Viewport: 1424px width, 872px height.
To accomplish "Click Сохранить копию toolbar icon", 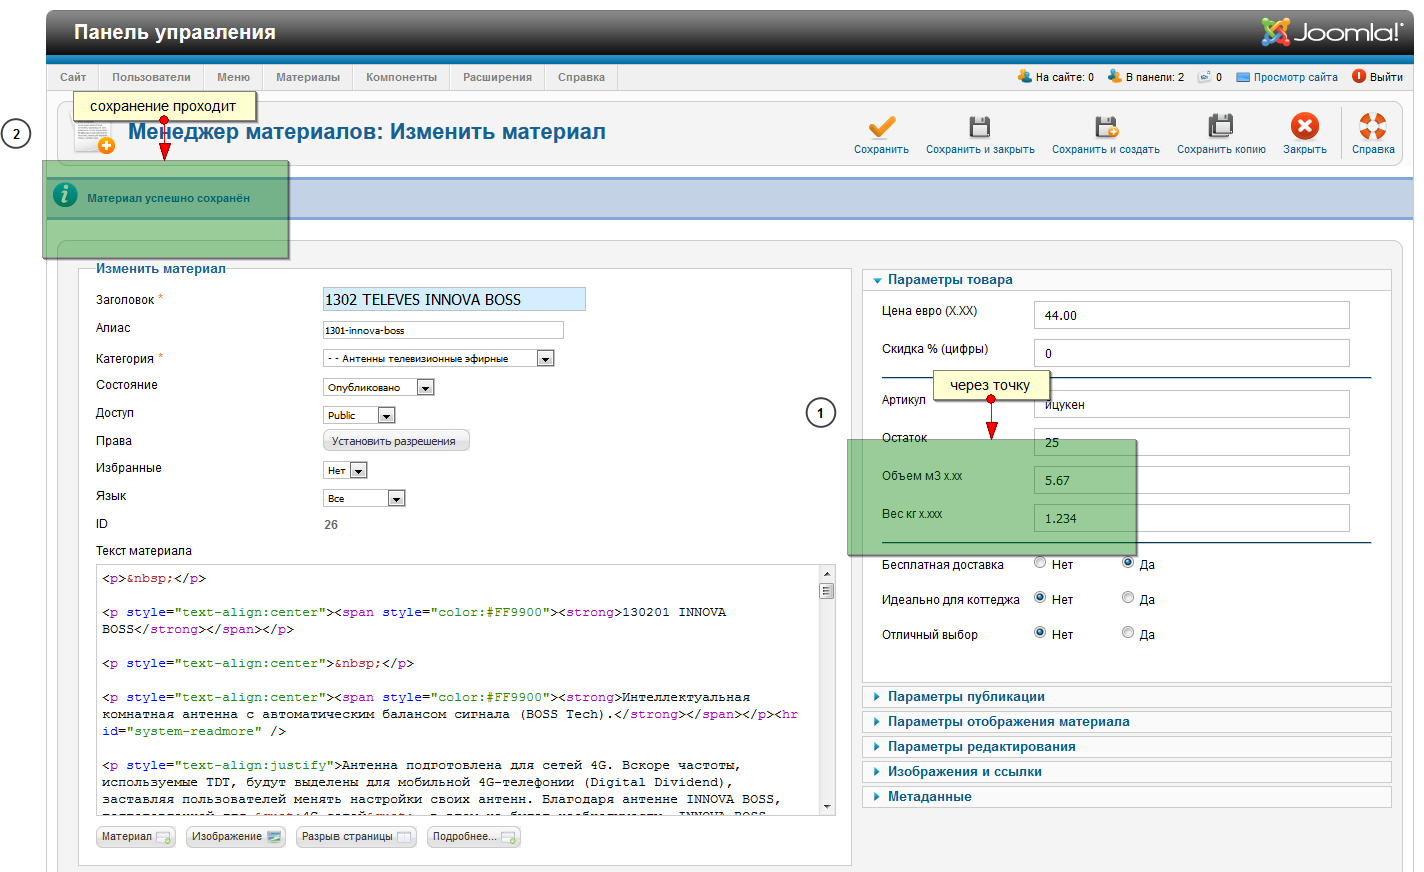I will click(1220, 127).
